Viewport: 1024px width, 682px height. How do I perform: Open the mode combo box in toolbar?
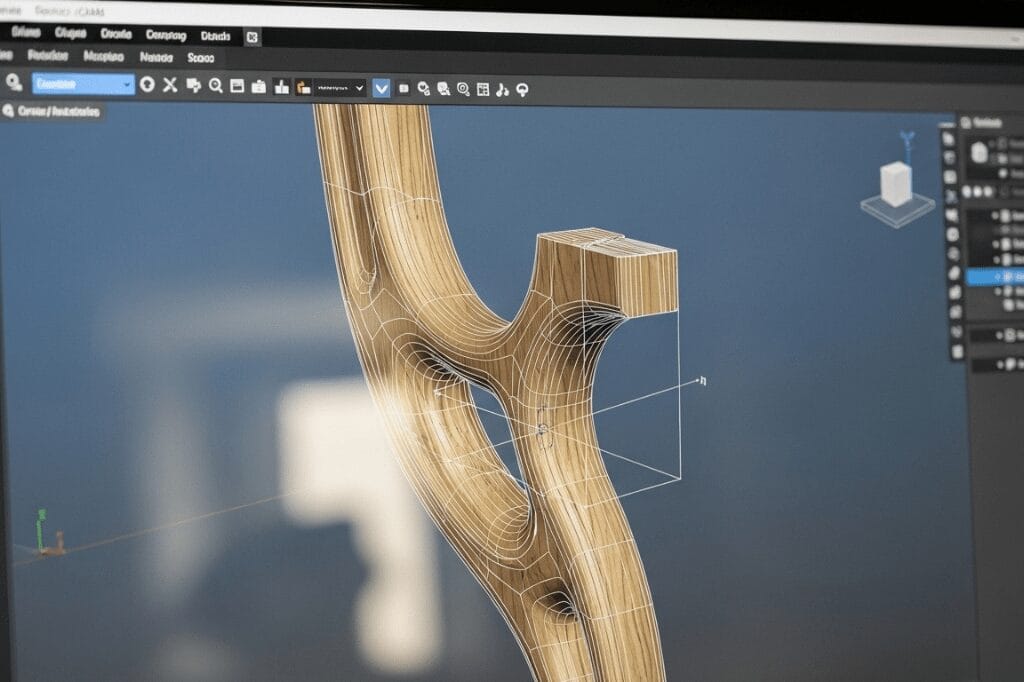[x=340, y=88]
